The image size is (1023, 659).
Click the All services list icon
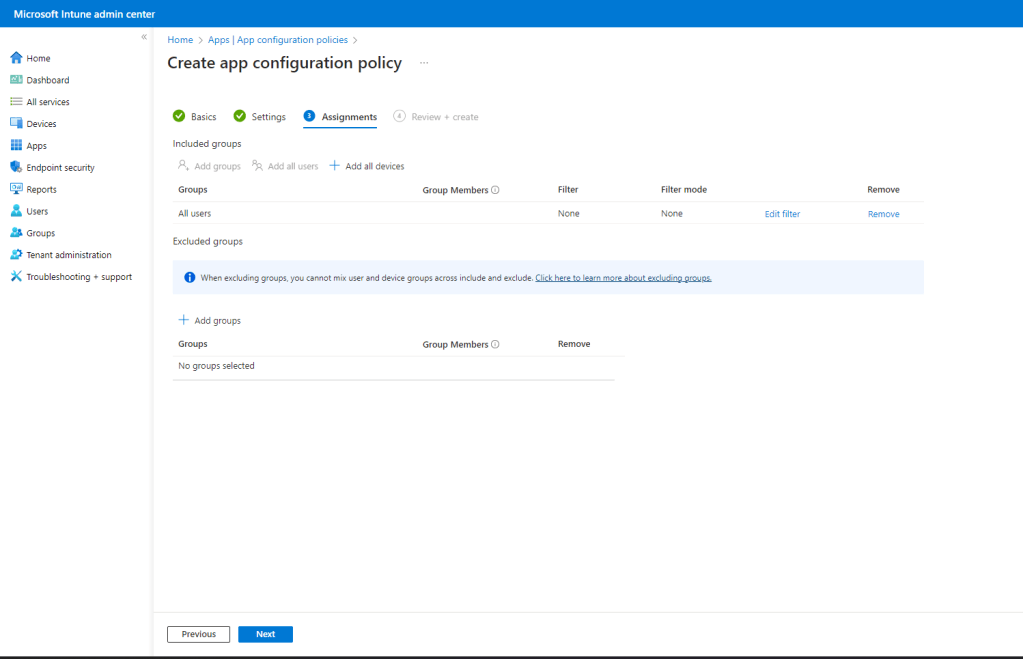pos(16,102)
